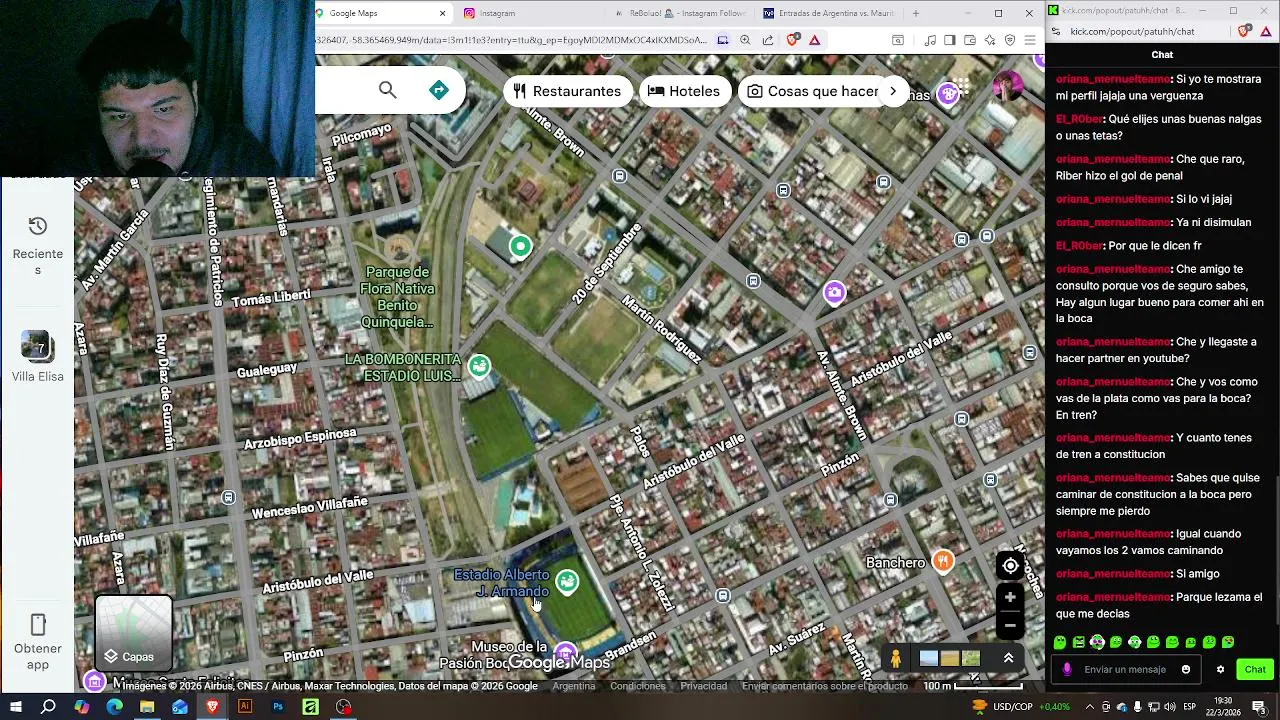Open Adobe Illustrator from taskbar

coord(245,707)
